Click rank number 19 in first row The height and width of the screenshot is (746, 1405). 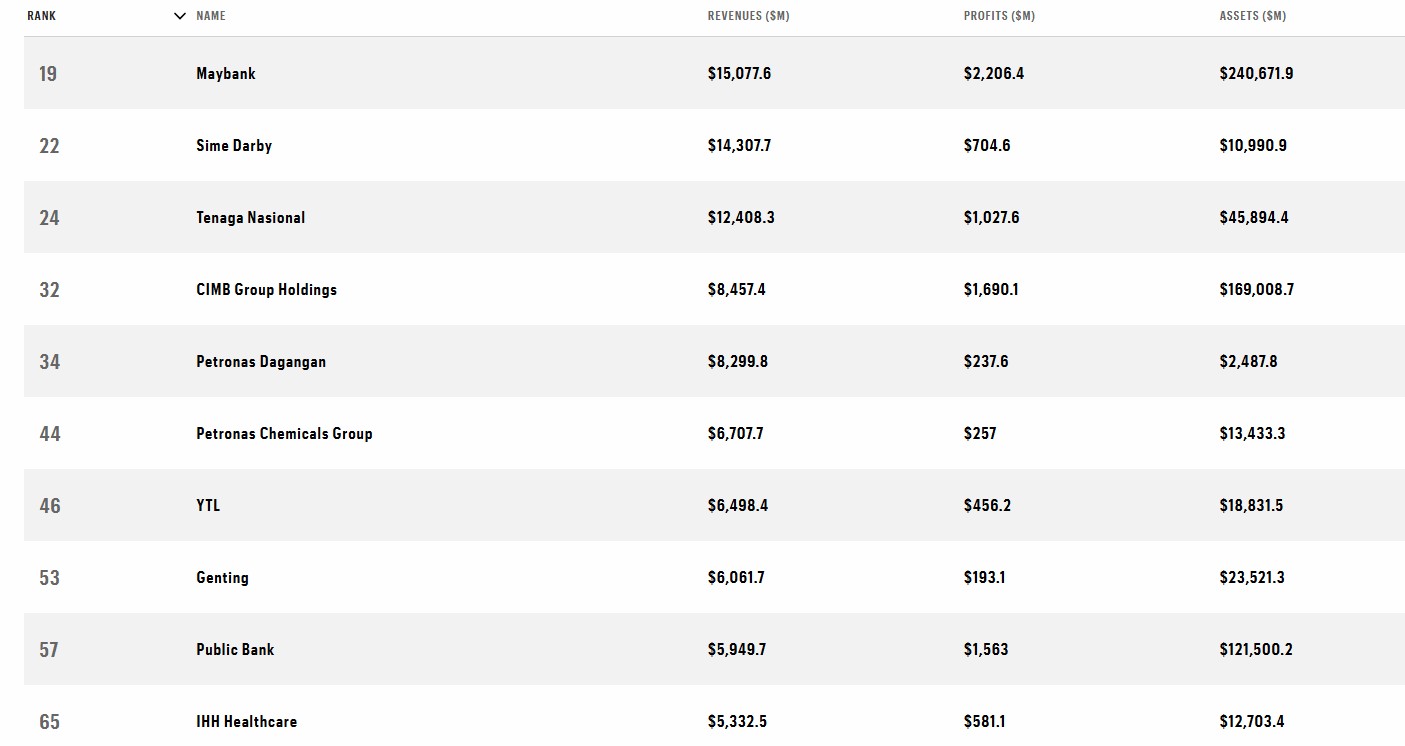click(x=48, y=74)
